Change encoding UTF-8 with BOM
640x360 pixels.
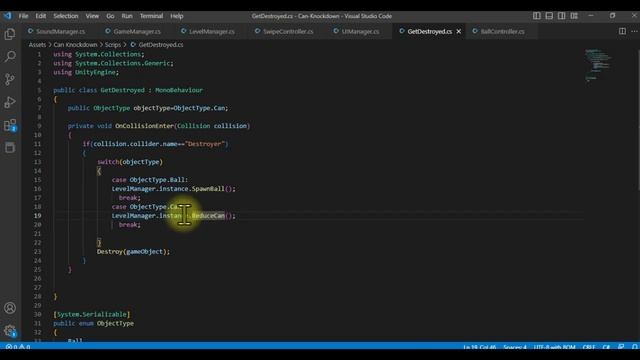coord(554,347)
